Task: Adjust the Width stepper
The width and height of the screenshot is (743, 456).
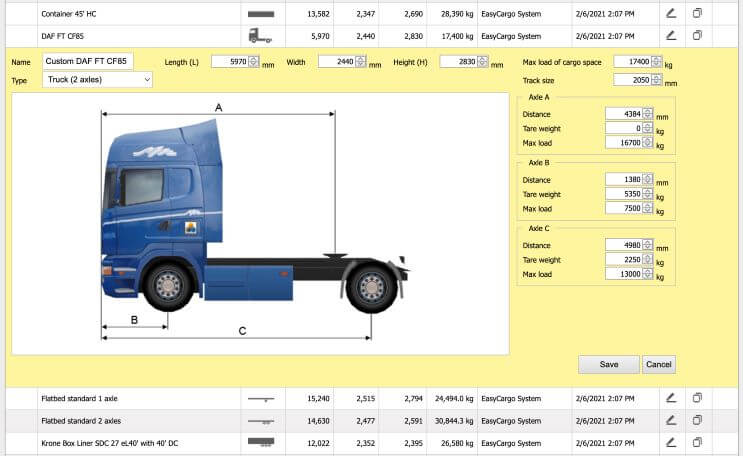Action: pos(361,62)
